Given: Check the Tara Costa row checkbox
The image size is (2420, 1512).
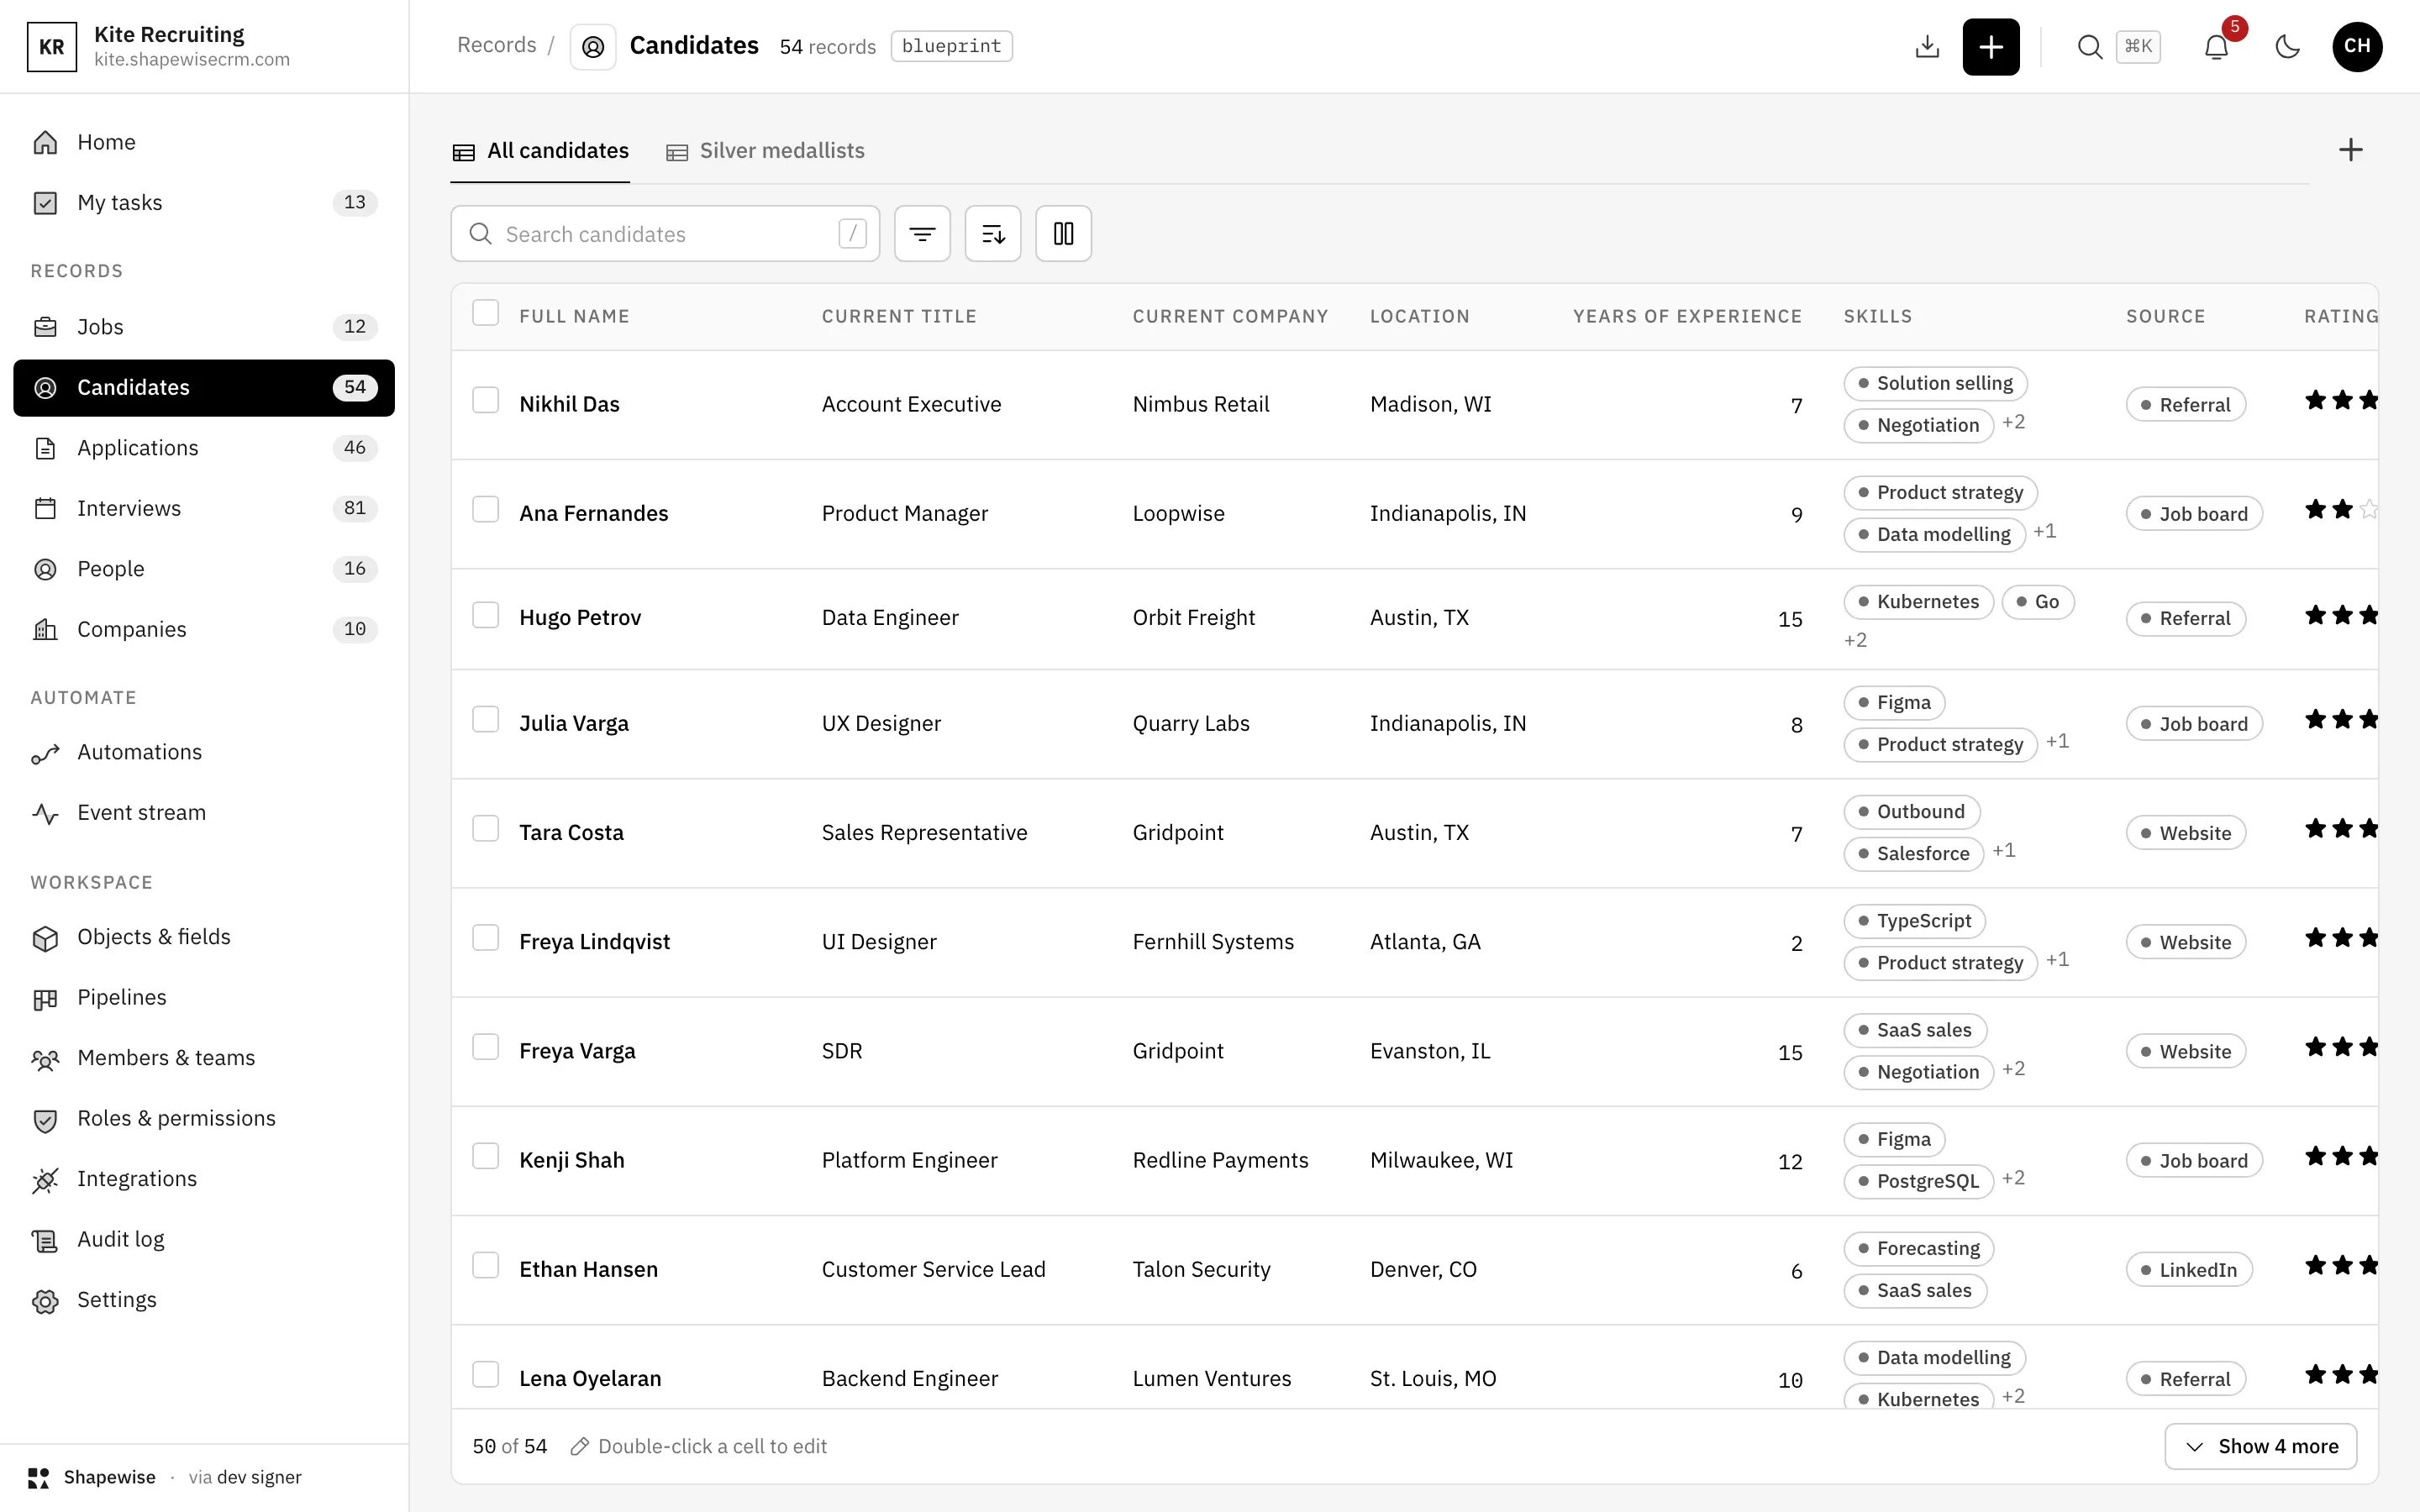Looking at the screenshot, I should pyautogui.click(x=486, y=829).
